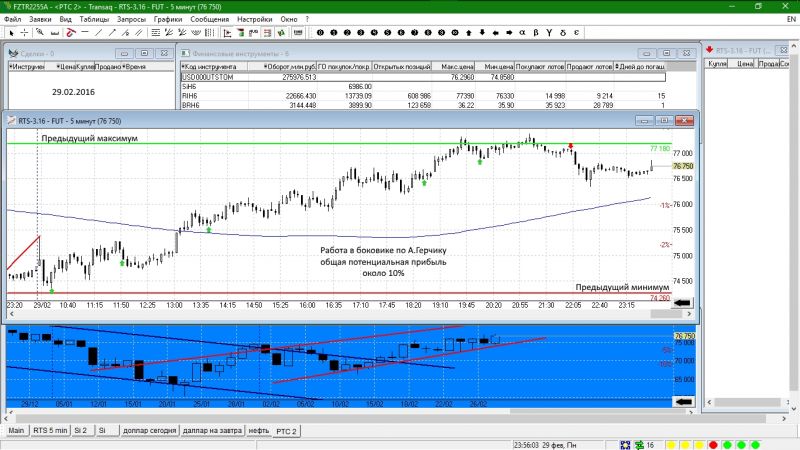800x450 pixels.
Task: Open the Графики menu
Action: pos(168,19)
